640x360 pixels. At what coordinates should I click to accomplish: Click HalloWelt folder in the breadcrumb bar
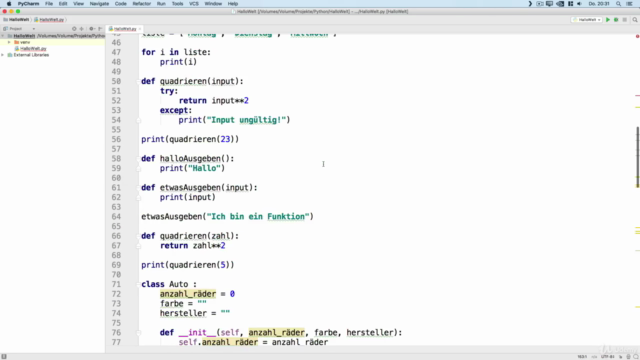point(16,20)
